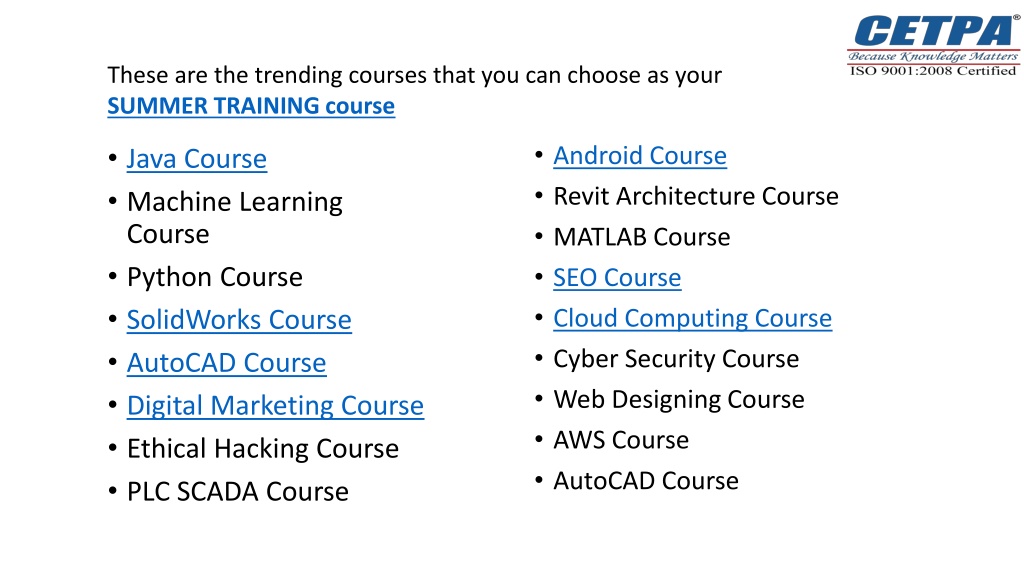Screen dimensions: 1024x576
Task: Click the SEO Course hyperlink
Action: pos(617,278)
